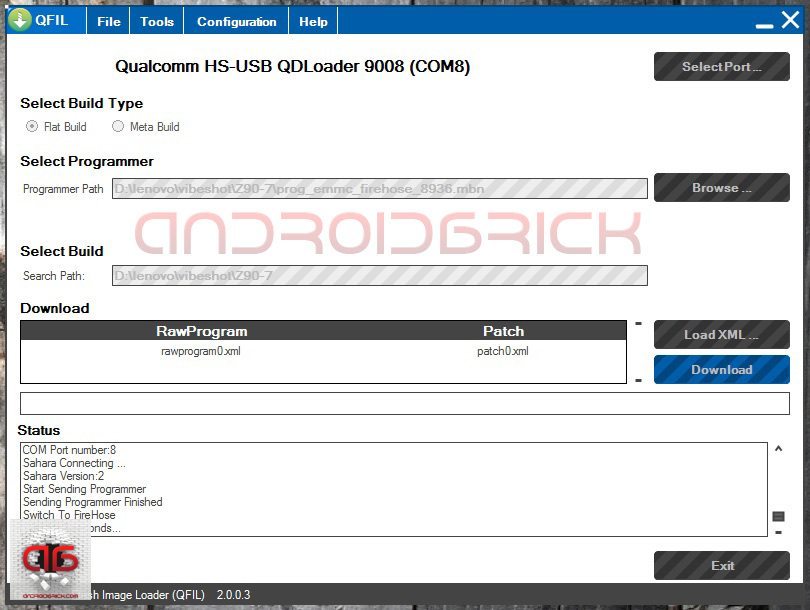Image resolution: width=810 pixels, height=610 pixels.
Task: Click the dash below the status log icon
Action: tap(778, 533)
